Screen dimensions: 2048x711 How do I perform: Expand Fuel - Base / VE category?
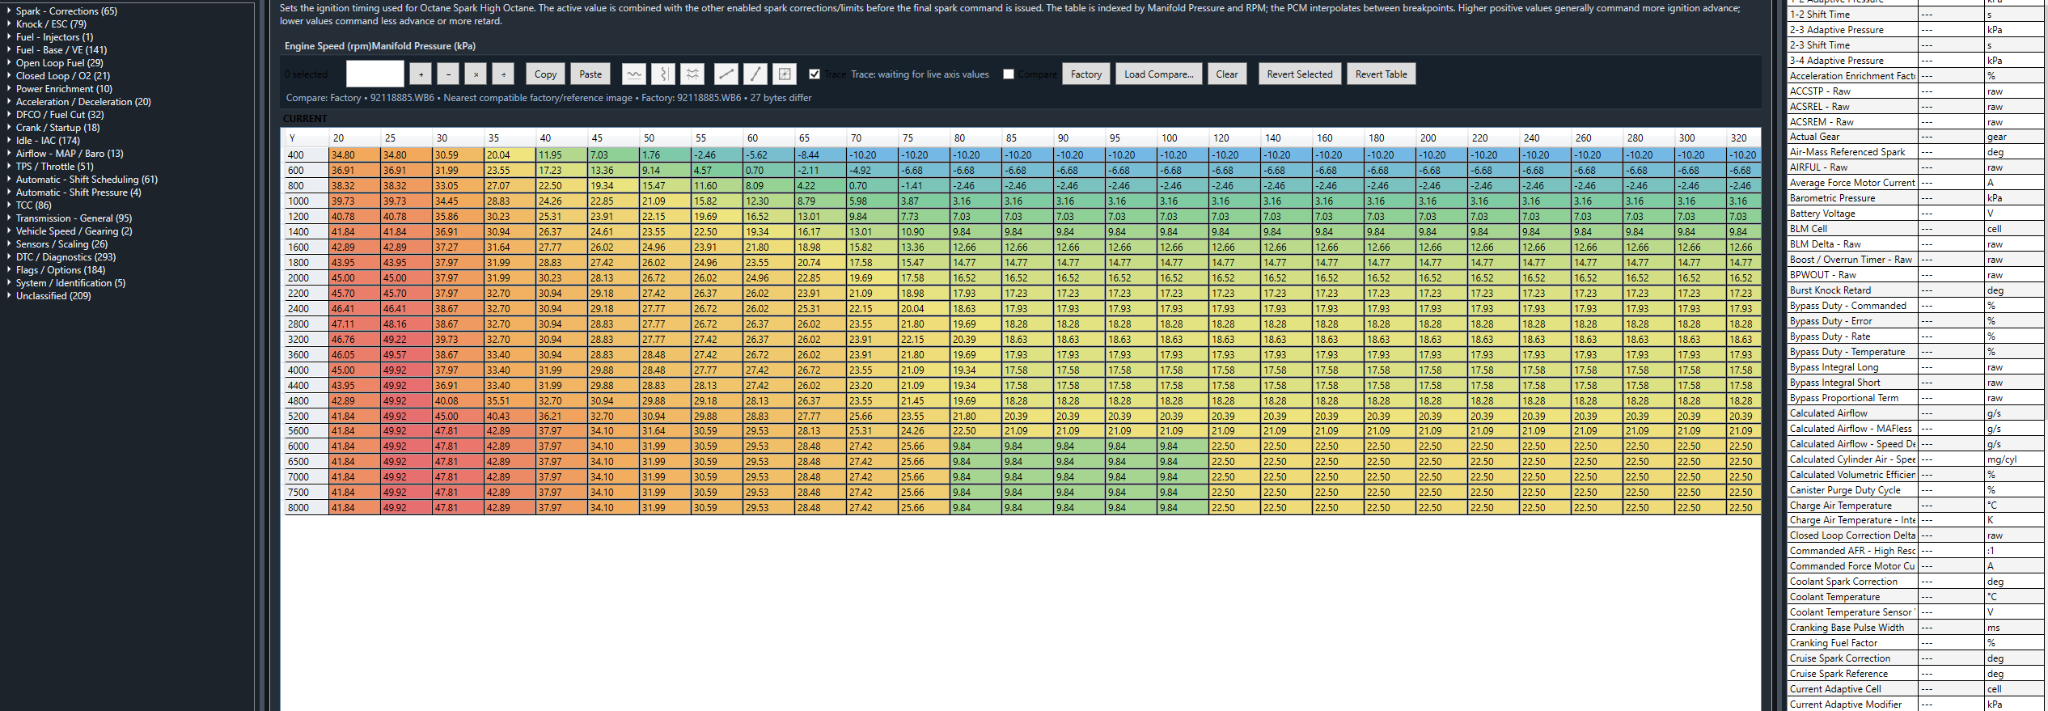[9, 50]
